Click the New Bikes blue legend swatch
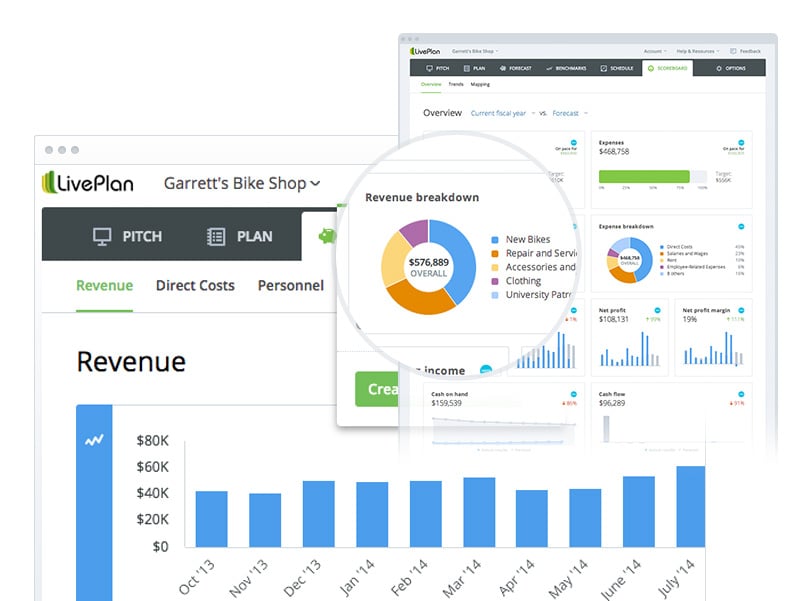 pyautogui.click(x=495, y=240)
